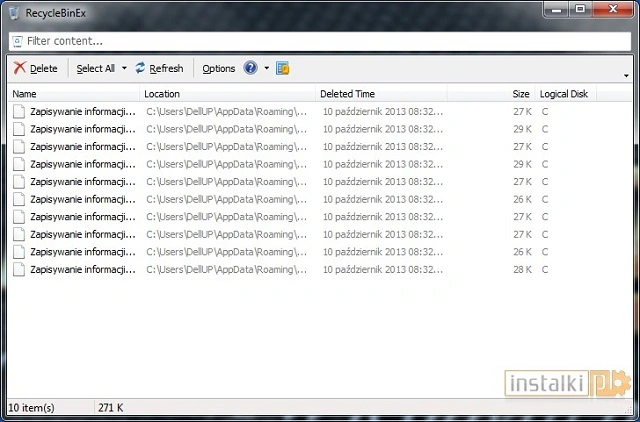Click the Select All button
The height and width of the screenshot is (422, 640).
96,68
